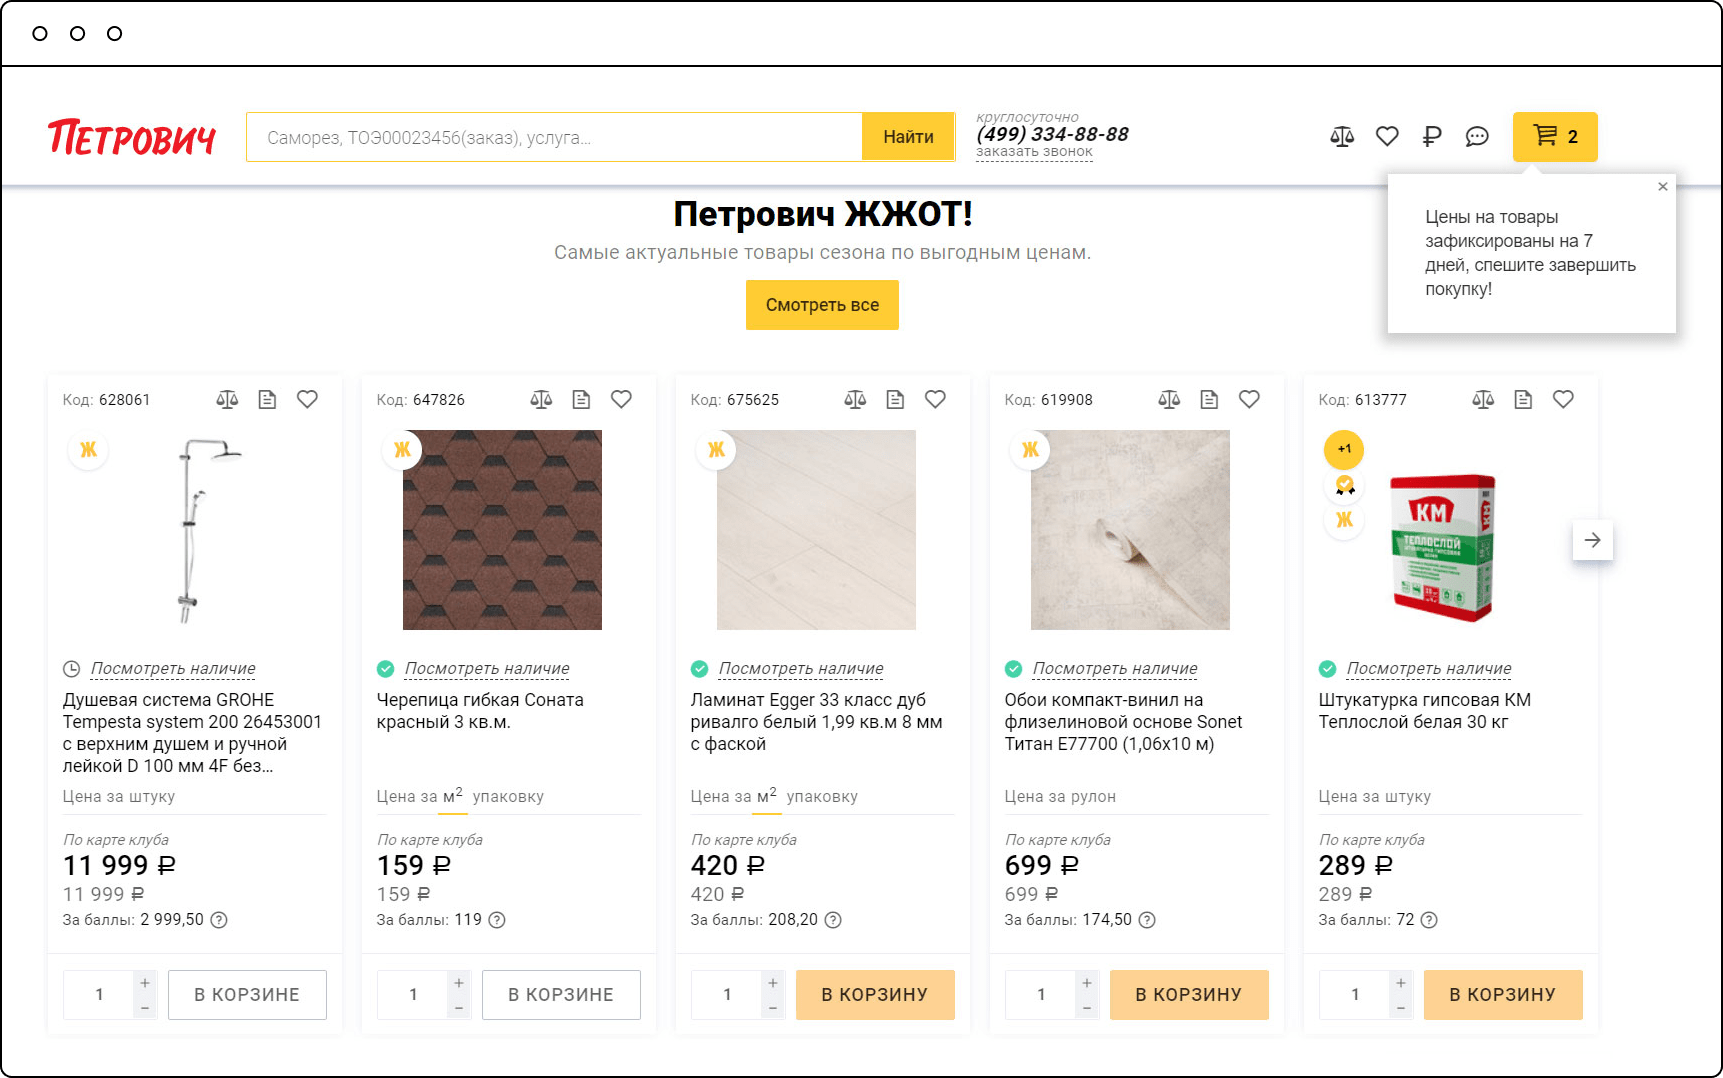Select price per упаковку for Ламинат Egger

pyautogui.click(x=822, y=797)
